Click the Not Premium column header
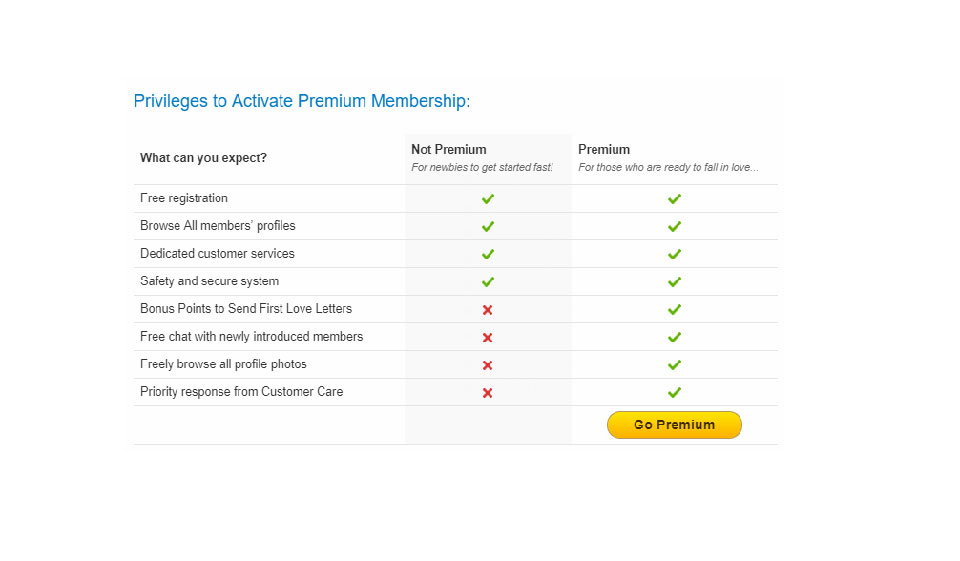The height and width of the screenshot is (561, 960). (449, 150)
